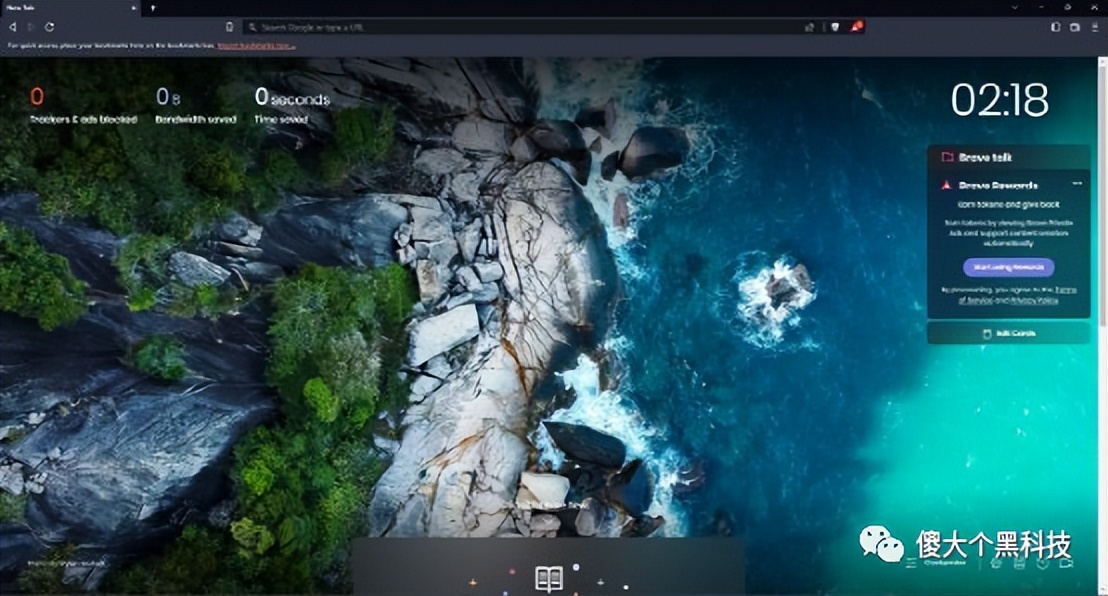Reload the page with the refresh icon

49,27
